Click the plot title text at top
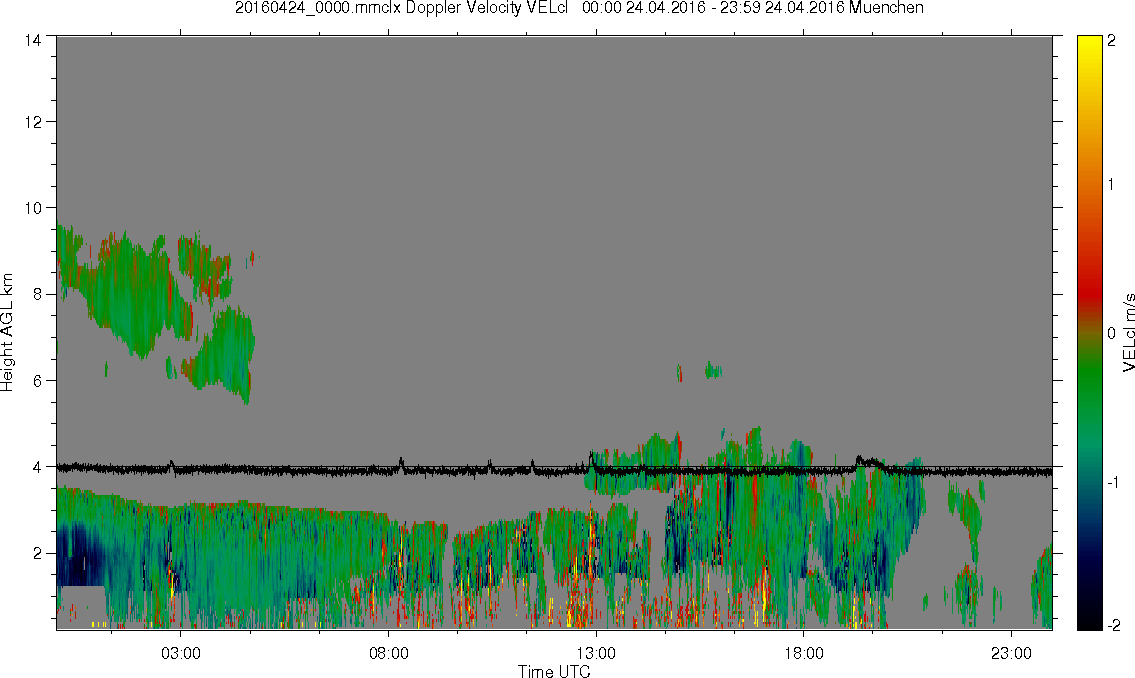Viewport: 1135px width, 678px height. (579, 8)
